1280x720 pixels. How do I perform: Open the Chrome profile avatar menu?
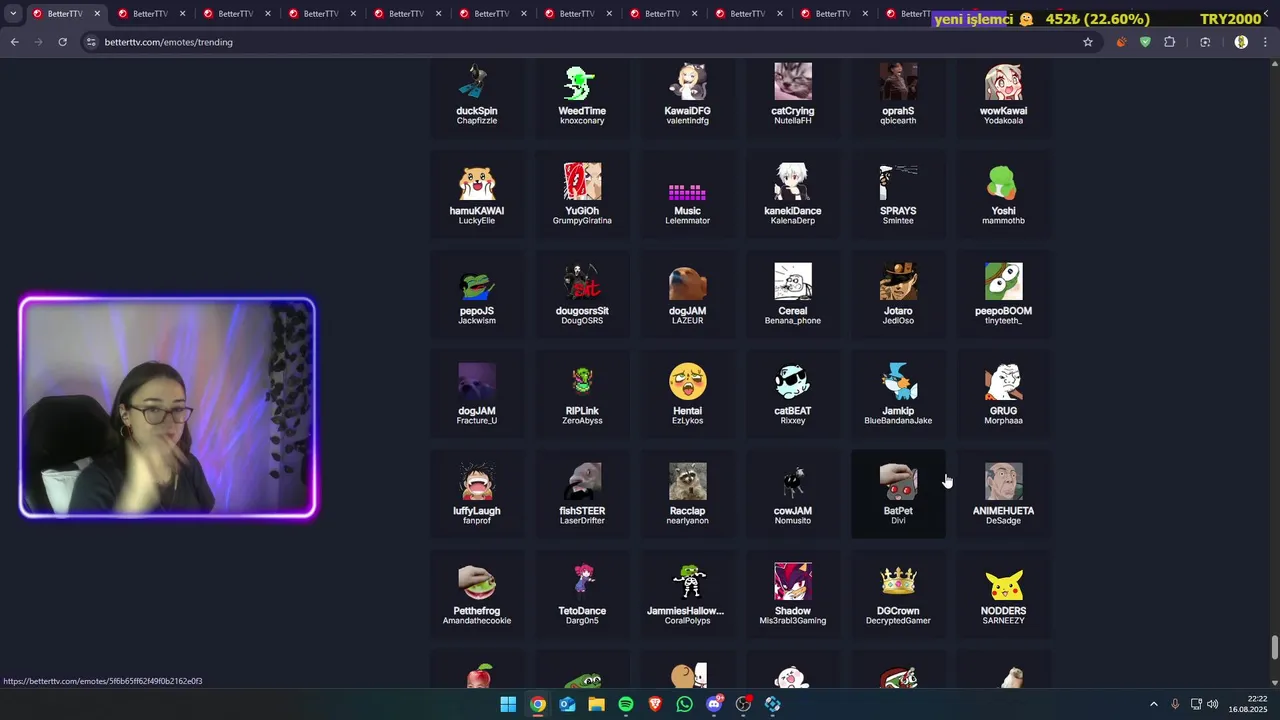(1241, 42)
